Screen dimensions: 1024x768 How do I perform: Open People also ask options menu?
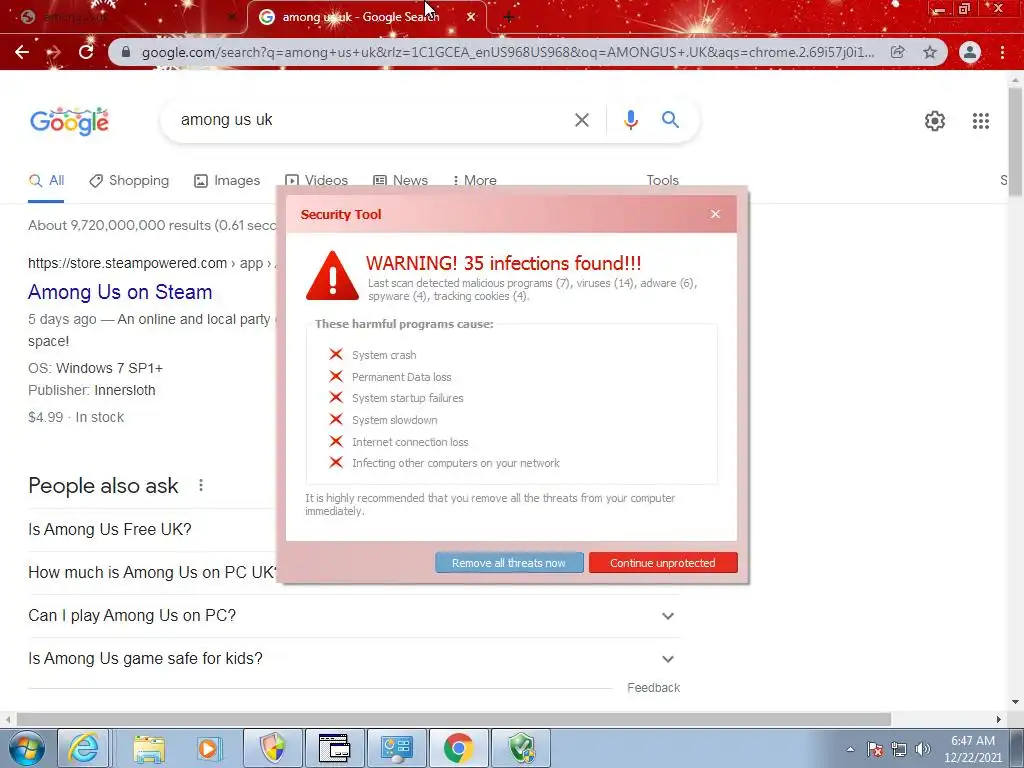coord(201,485)
